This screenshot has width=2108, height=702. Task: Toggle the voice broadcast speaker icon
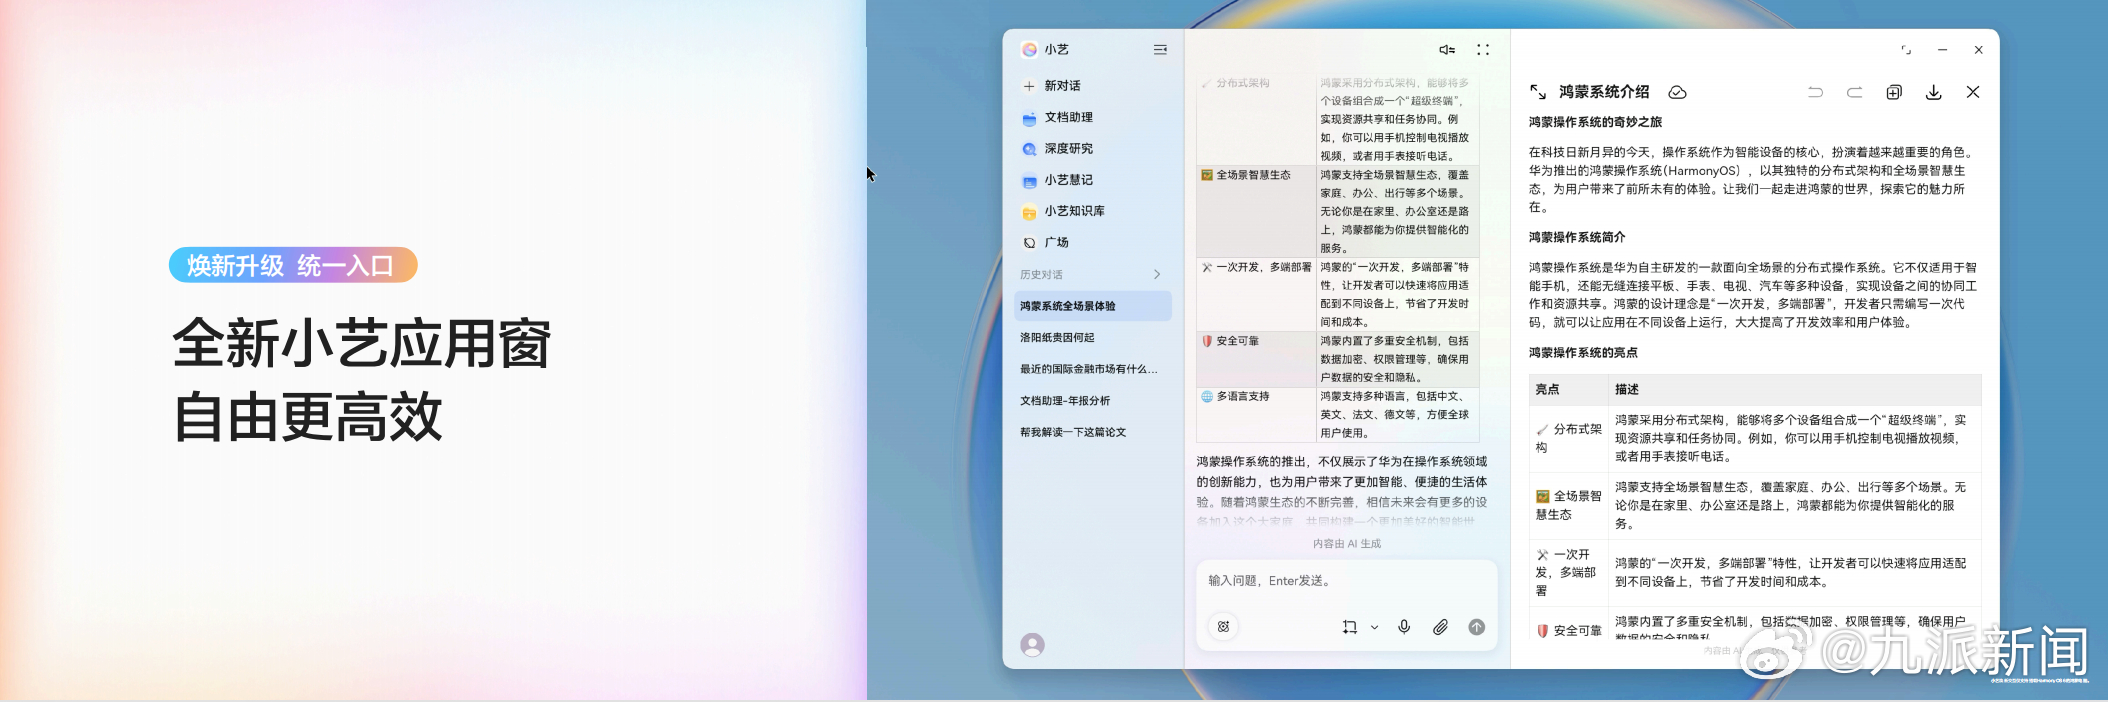(1447, 49)
